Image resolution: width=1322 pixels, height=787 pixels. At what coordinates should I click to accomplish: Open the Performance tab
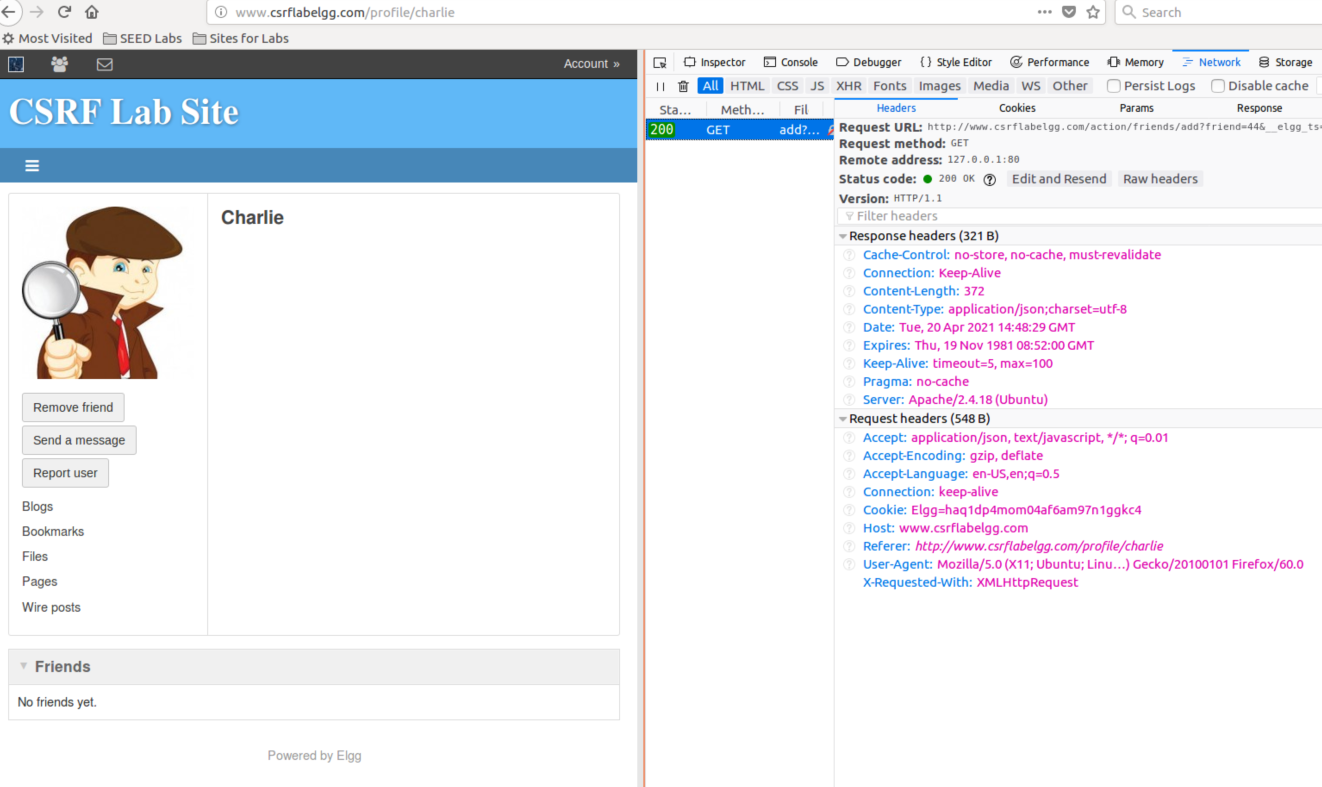(x=1050, y=62)
